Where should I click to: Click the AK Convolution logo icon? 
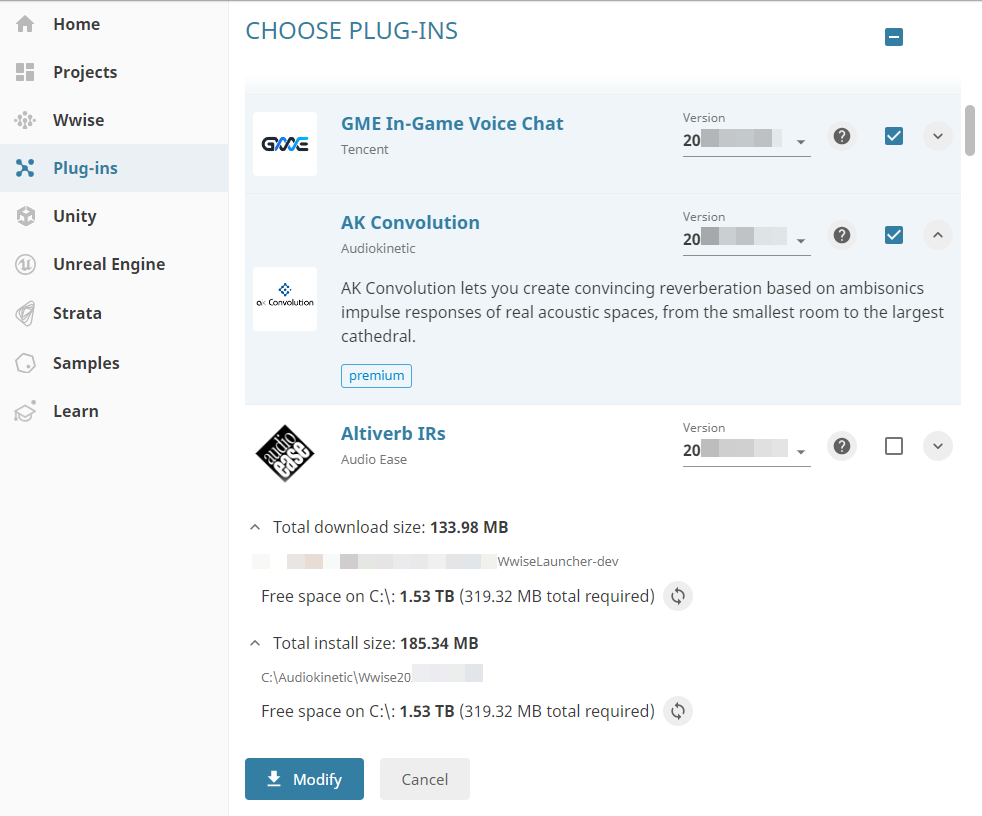(x=285, y=299)
